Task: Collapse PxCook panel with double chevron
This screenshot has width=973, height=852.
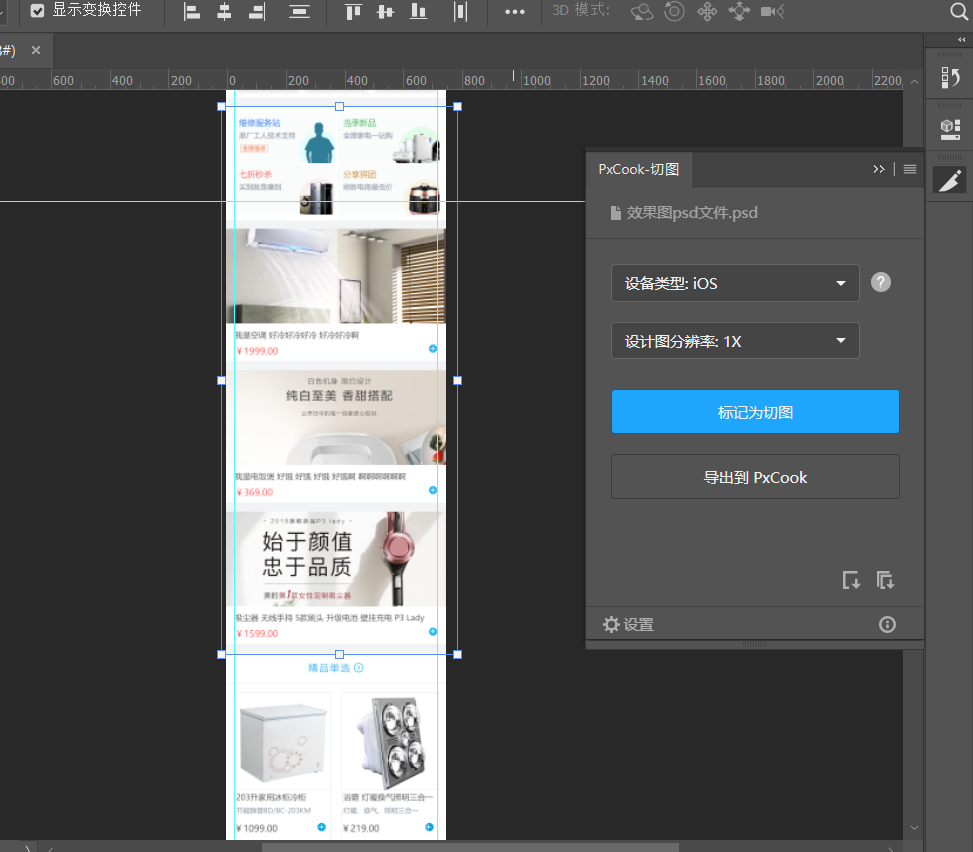Action: point(879,169)
